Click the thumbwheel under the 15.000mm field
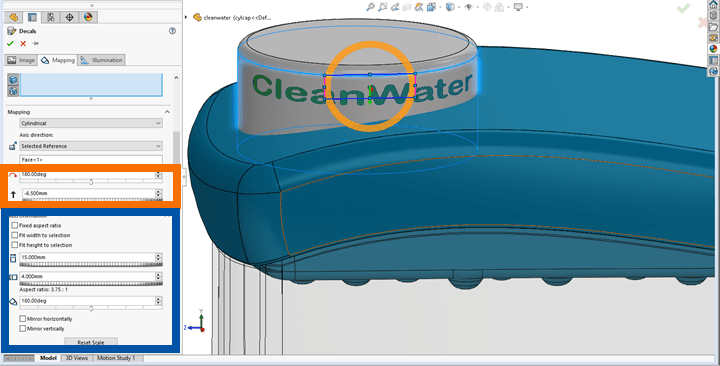Image resolution: width=720 pixels, height=366 pixels. click(91, 265)
